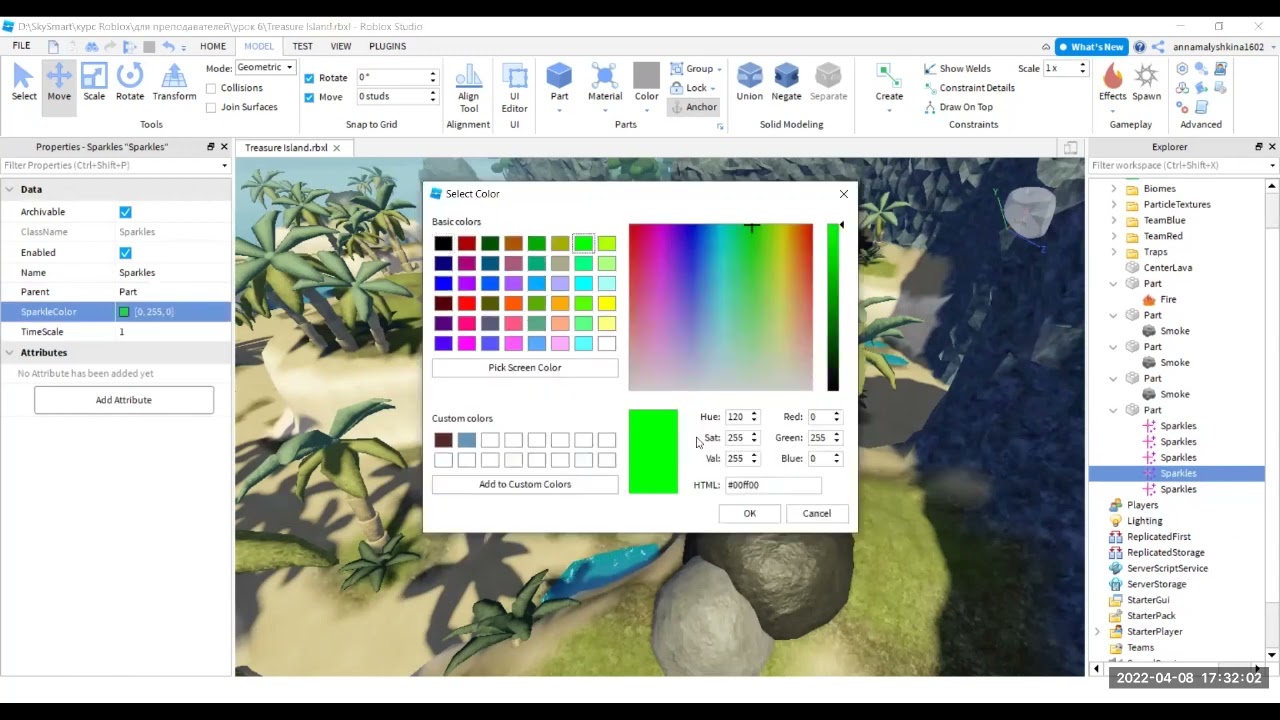Open the FILE menu
Screen dimensions: 1280x720
[21, 46]
